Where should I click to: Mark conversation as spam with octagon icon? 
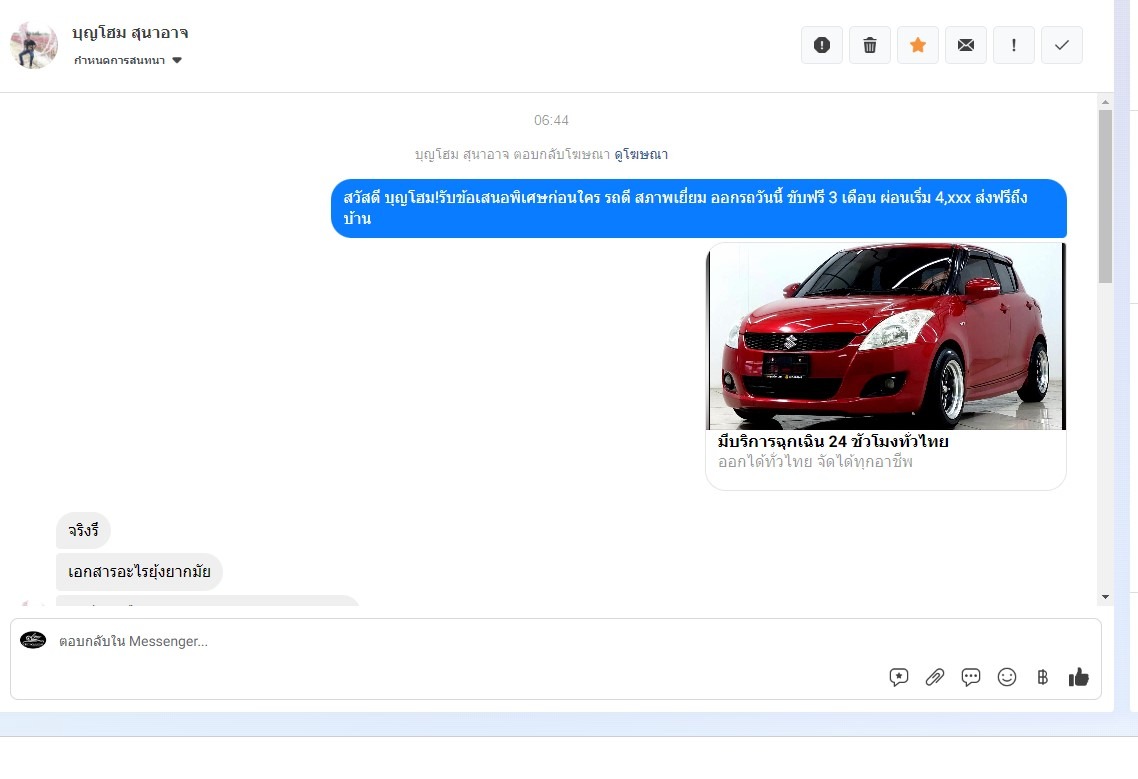(822, 45)
